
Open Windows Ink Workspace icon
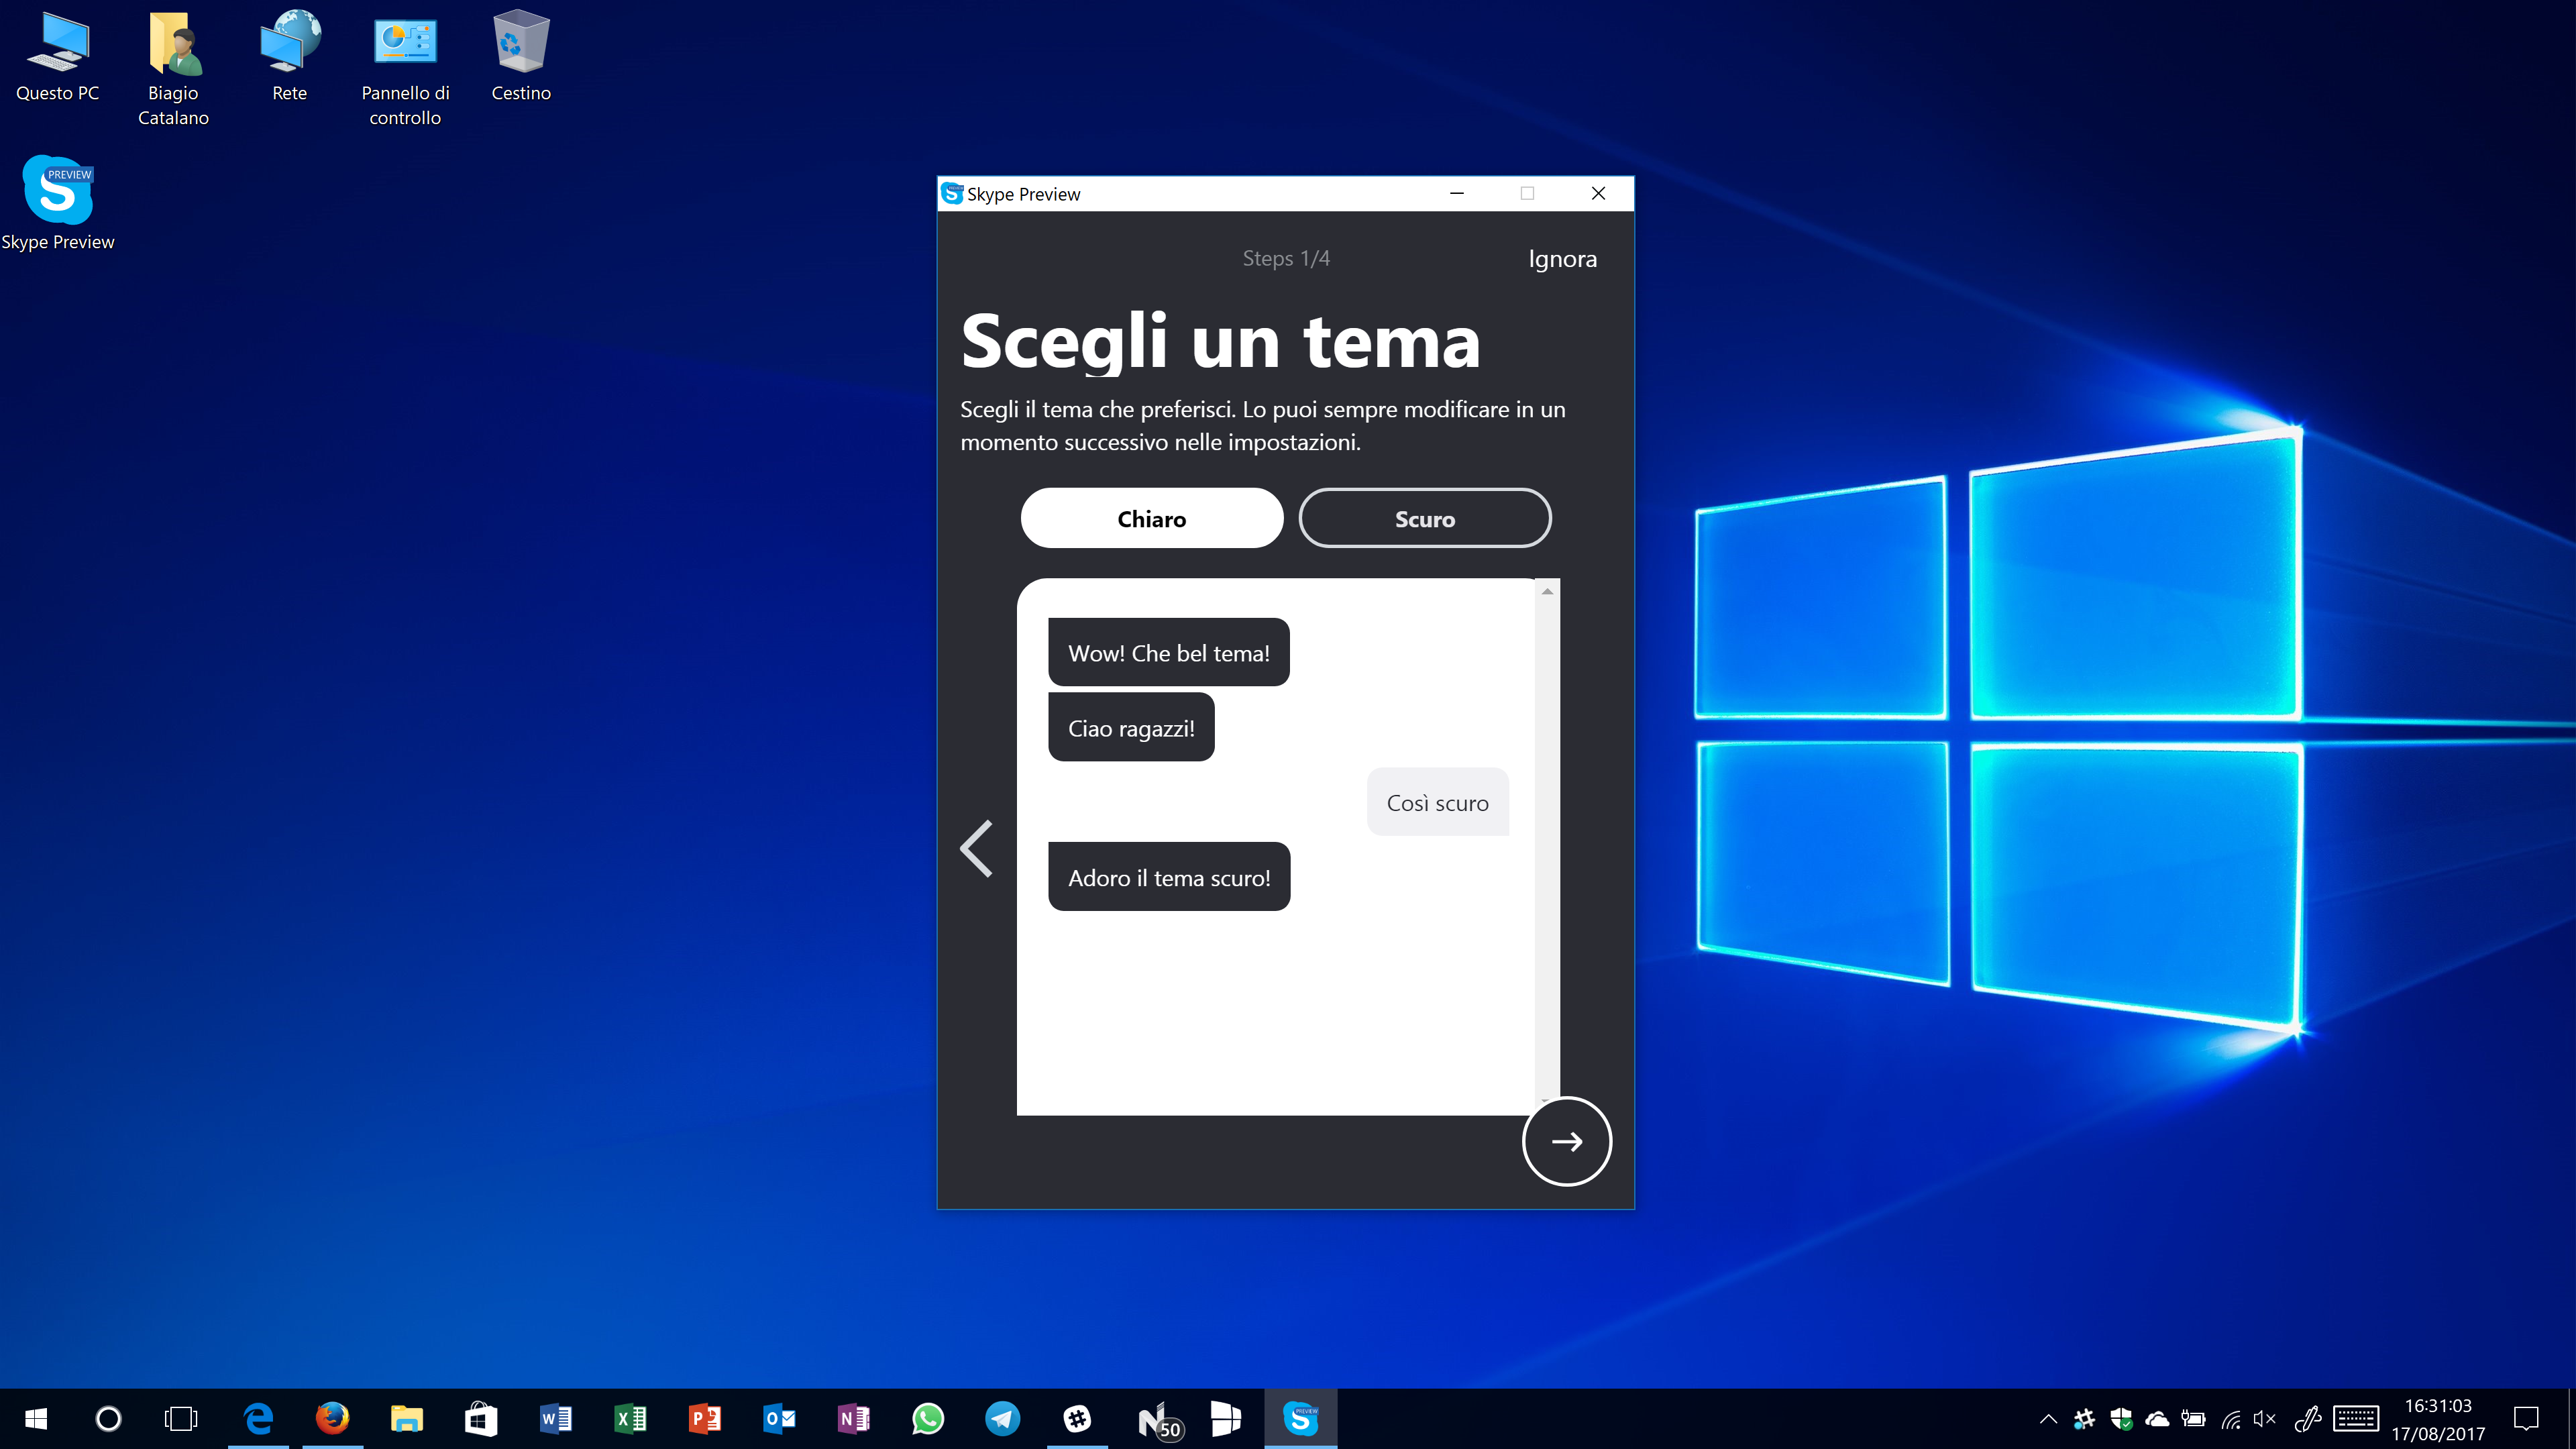pyautogui.click(x=2307, y=1418)
